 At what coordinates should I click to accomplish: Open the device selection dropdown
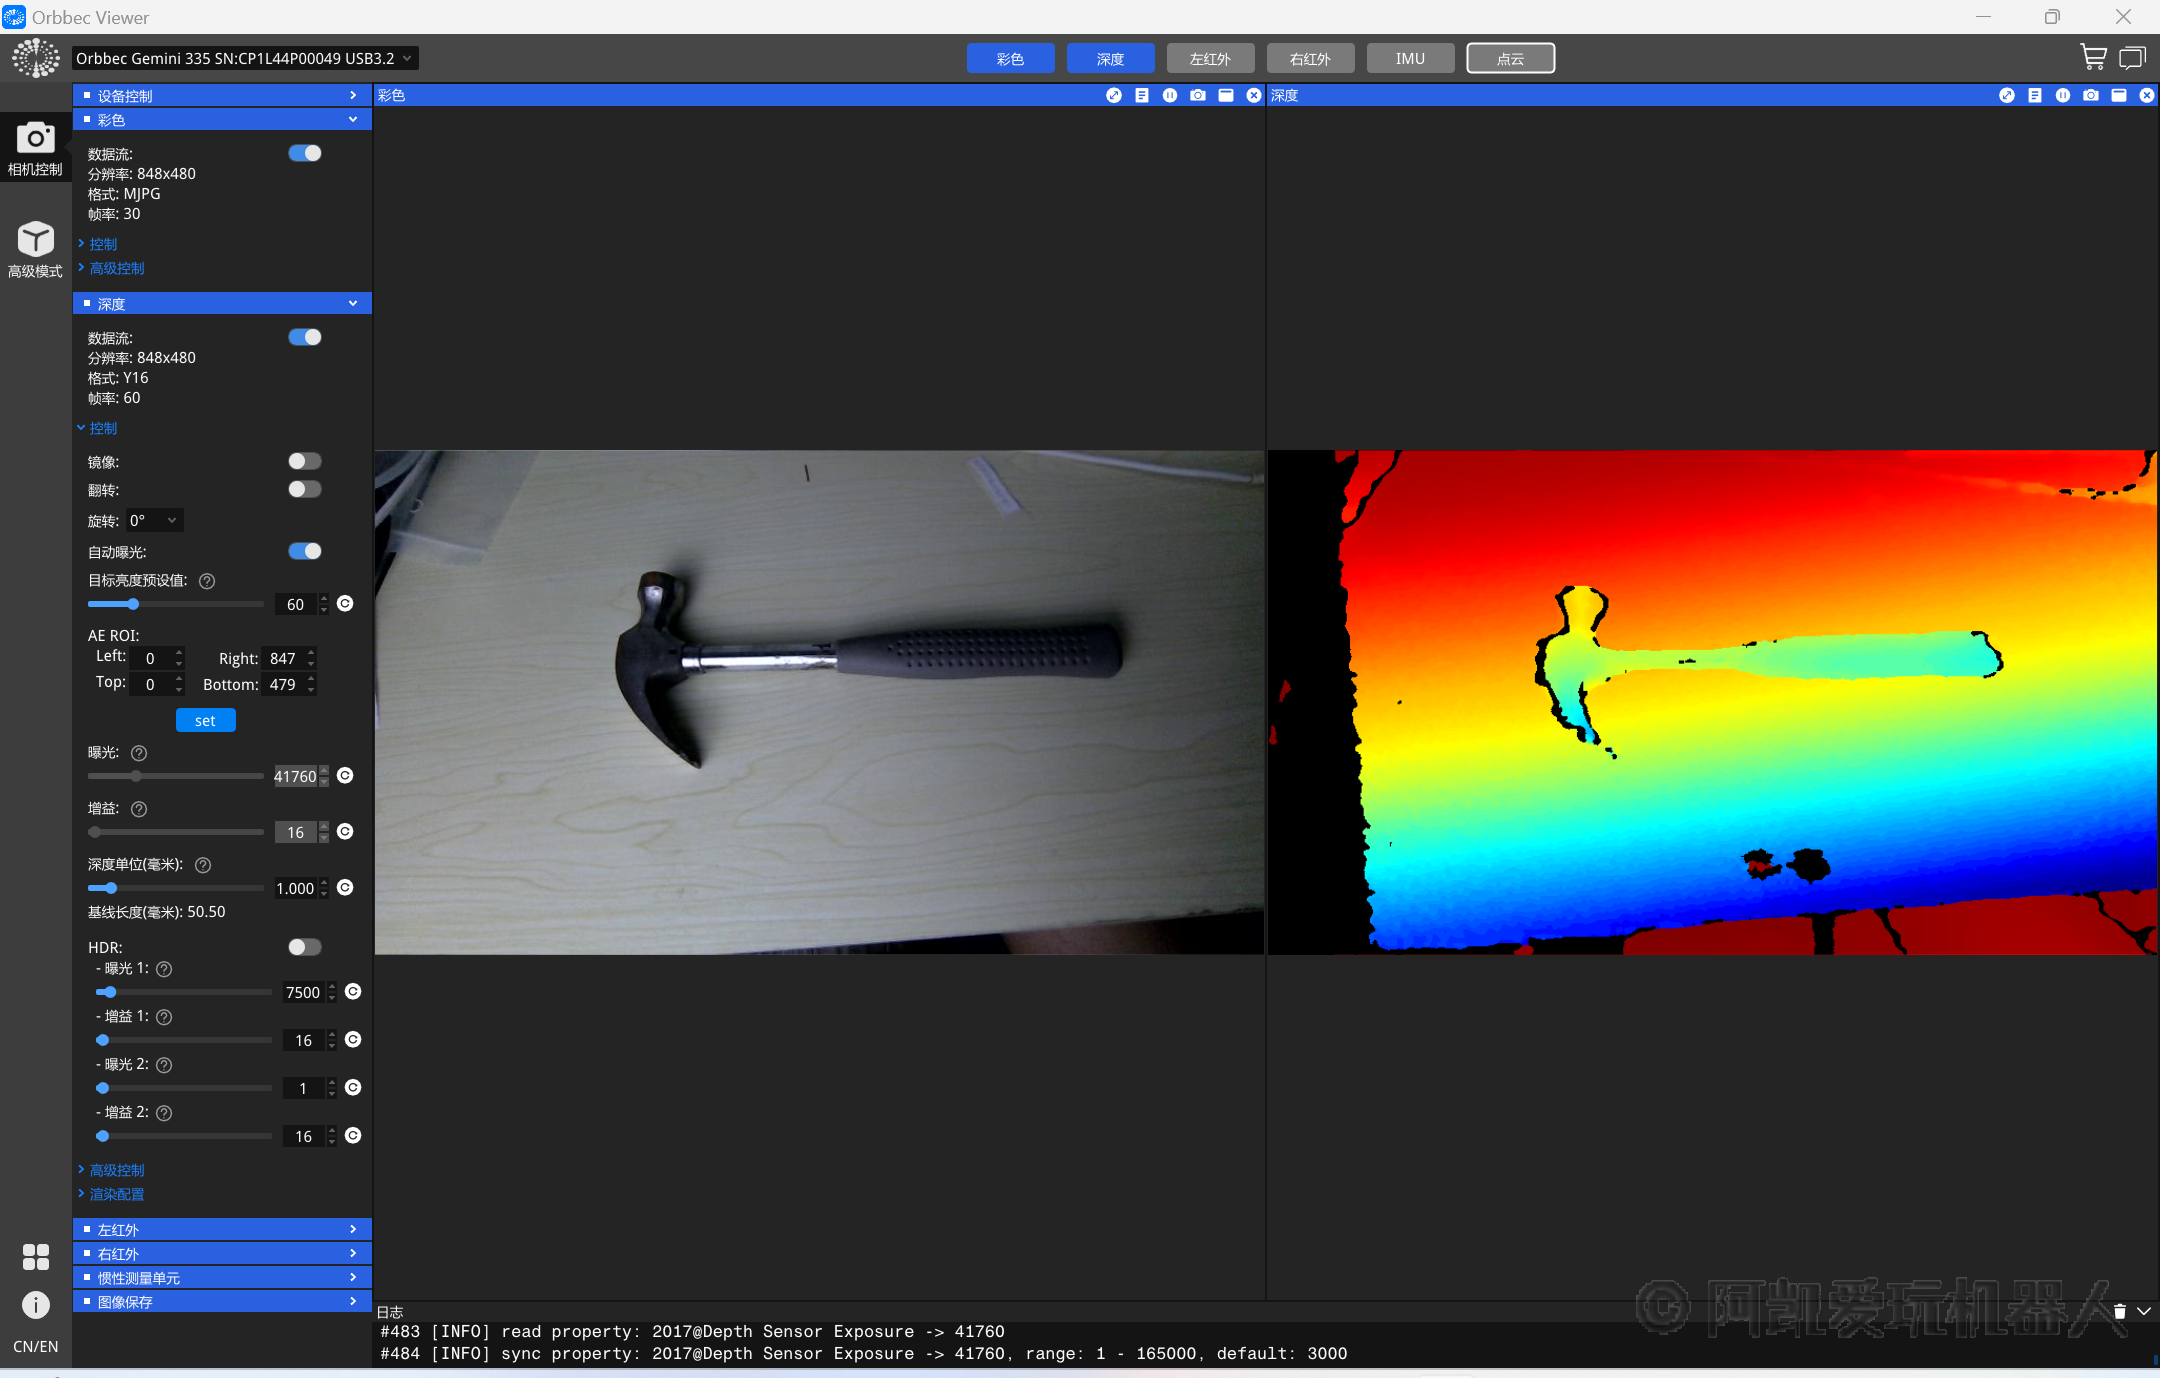pyautogui.click(x=245, y=58)
